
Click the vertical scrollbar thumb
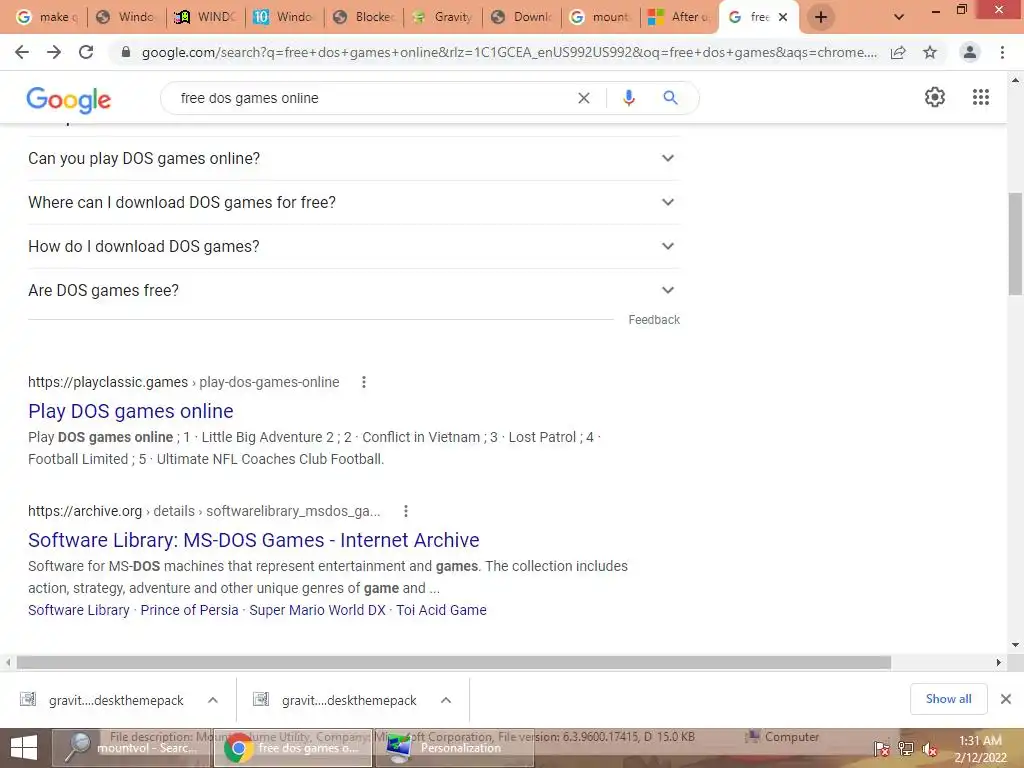[x=1015, y=244]
